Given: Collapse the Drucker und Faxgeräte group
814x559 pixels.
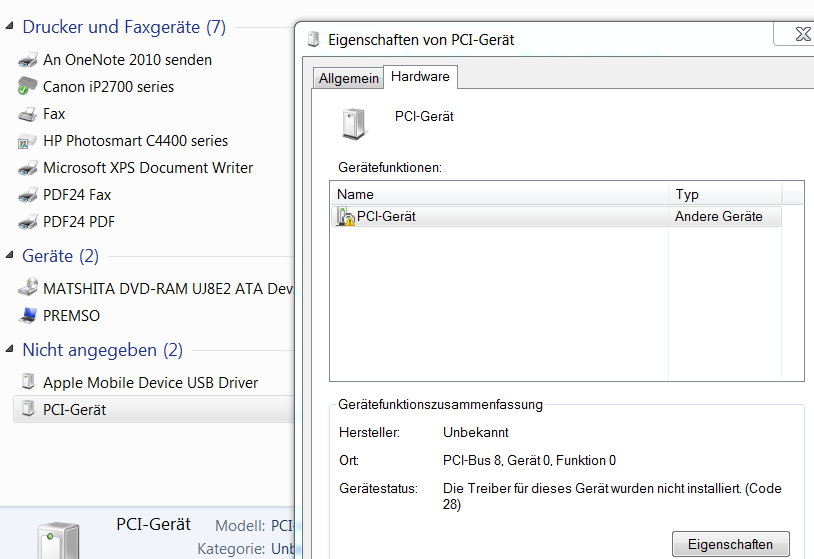Looking at the screenshot, I should (9, 25).
